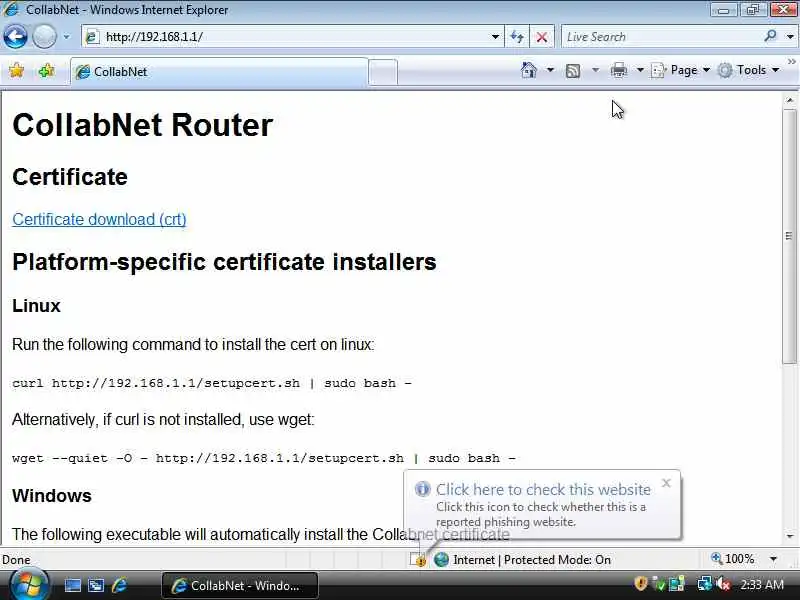Image resolution: width=800 pixels, height=600 pixels.
Task: Click the 100% zoom level button
Action: (x=732, y=559)
